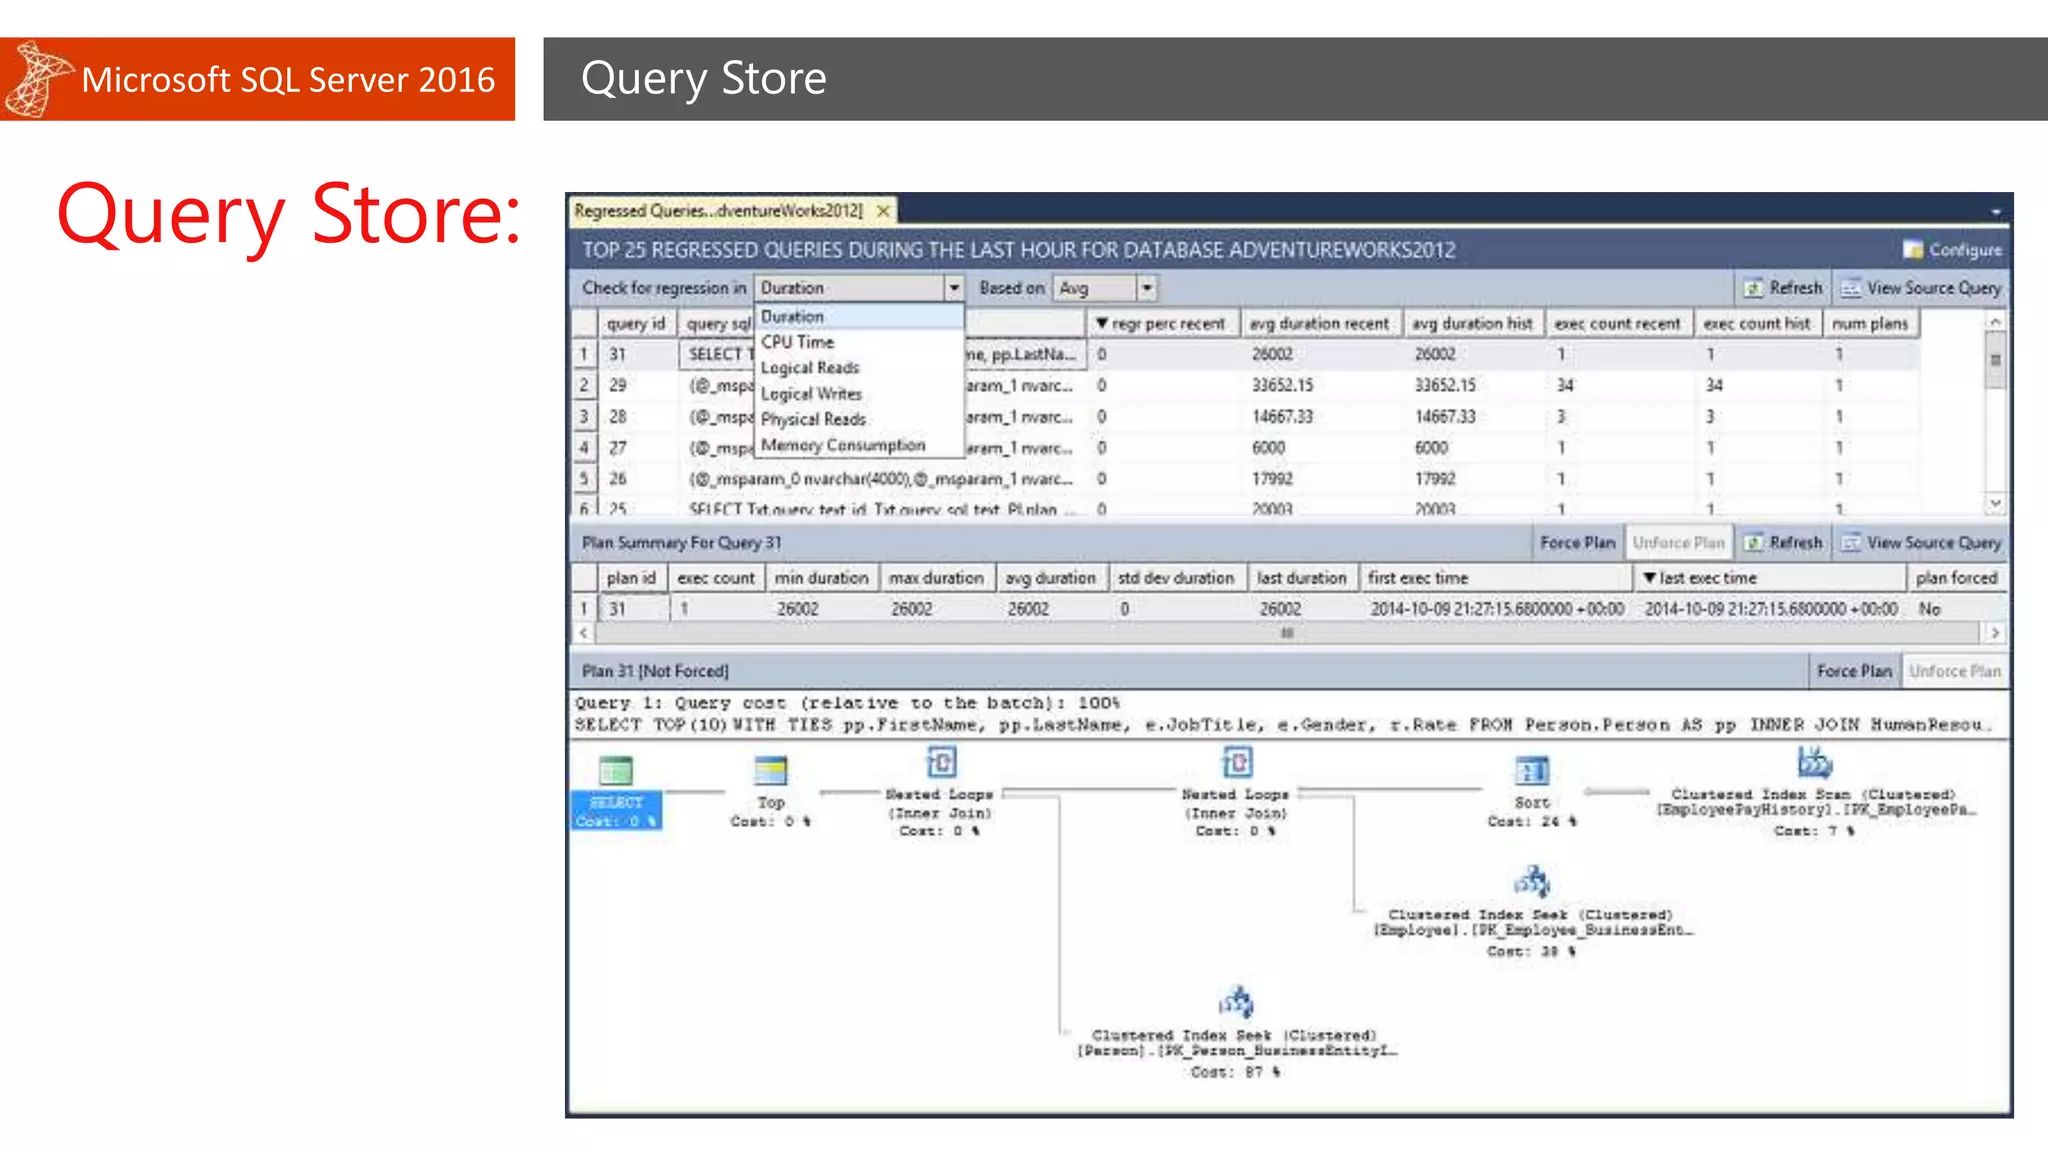This screenshot has height=1152, width=2048.
Task: Click the Top operator icon in the plan
Action: point(771,771)
